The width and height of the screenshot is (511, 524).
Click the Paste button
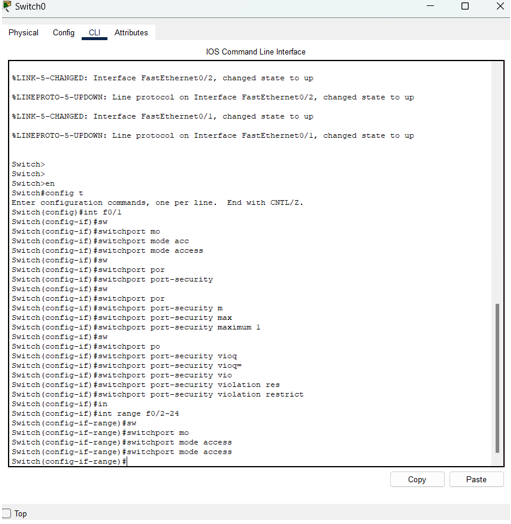point(476,480)
